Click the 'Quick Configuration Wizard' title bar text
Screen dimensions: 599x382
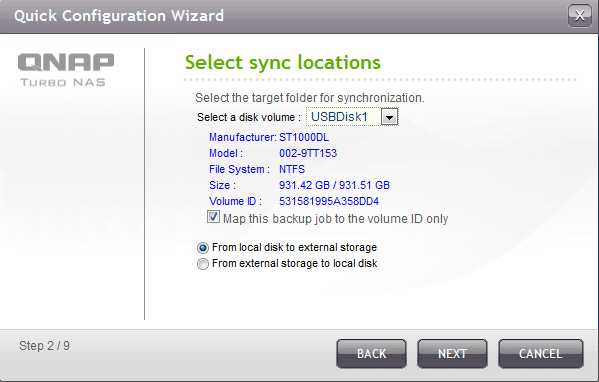click(119, 16)
